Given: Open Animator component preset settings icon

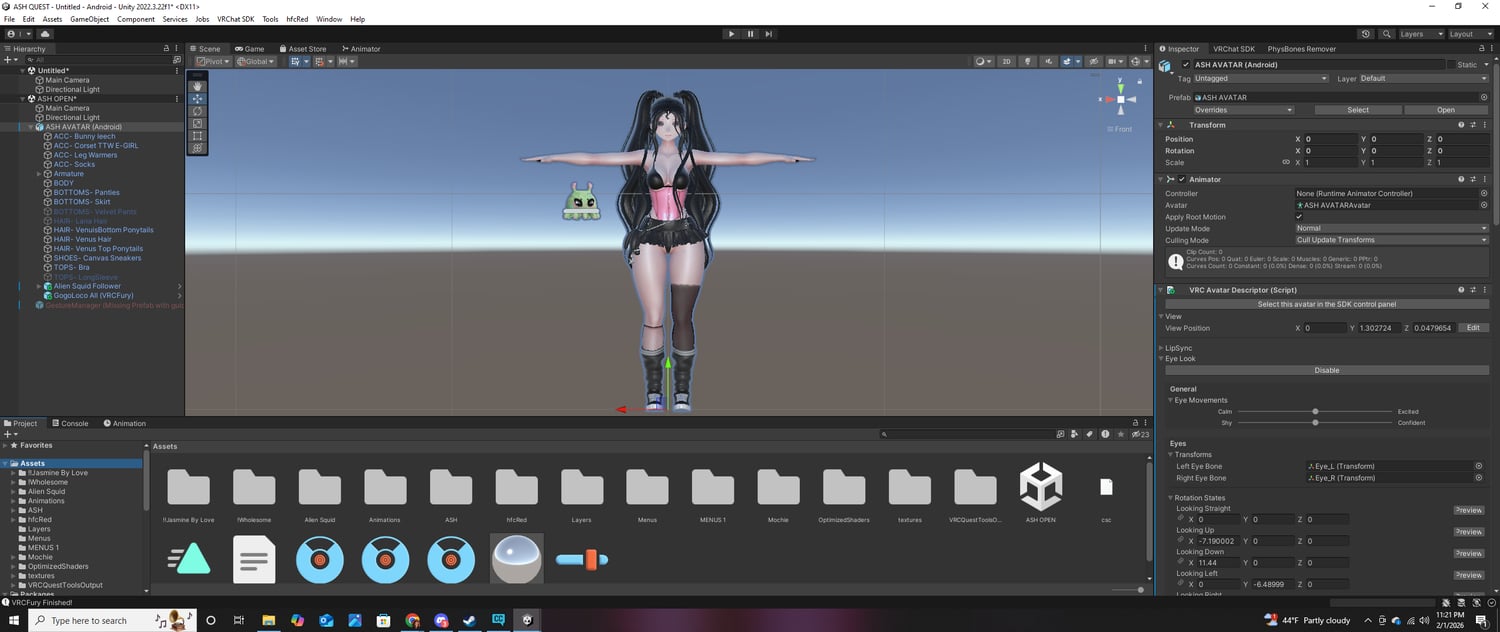Looking at the screenshot, I should point(1473,179).
